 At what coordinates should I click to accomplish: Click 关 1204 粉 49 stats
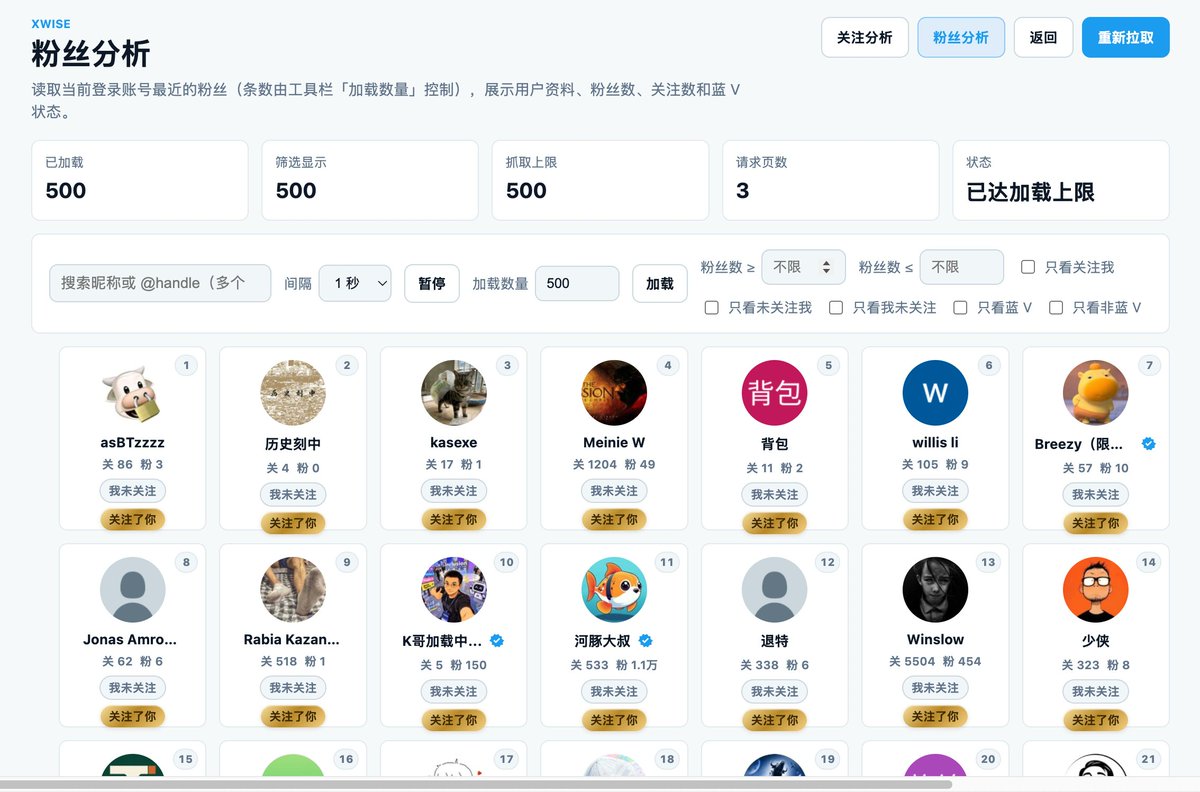coord(614,464)
